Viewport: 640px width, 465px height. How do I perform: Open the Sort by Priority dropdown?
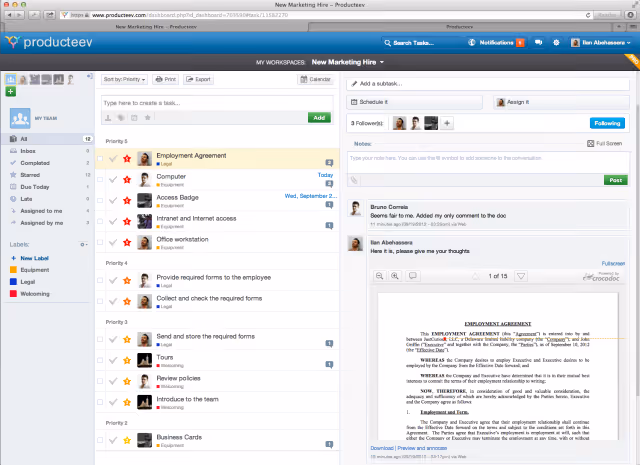[x=124, y=79]
